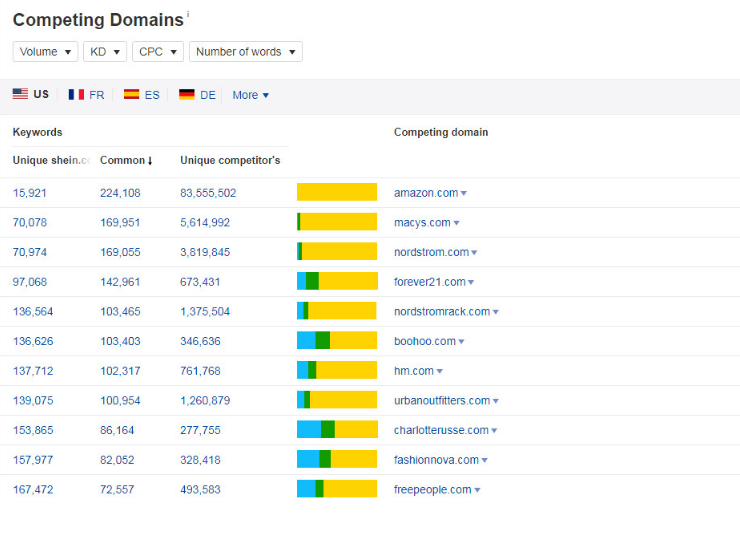The image size is (740, 538).
Task: Click the freepeople.com keyword overlap bar
Action: 337,489
